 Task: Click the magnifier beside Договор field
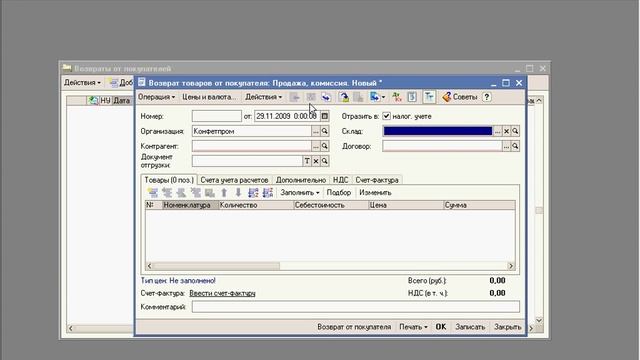[x=515, y=146]
